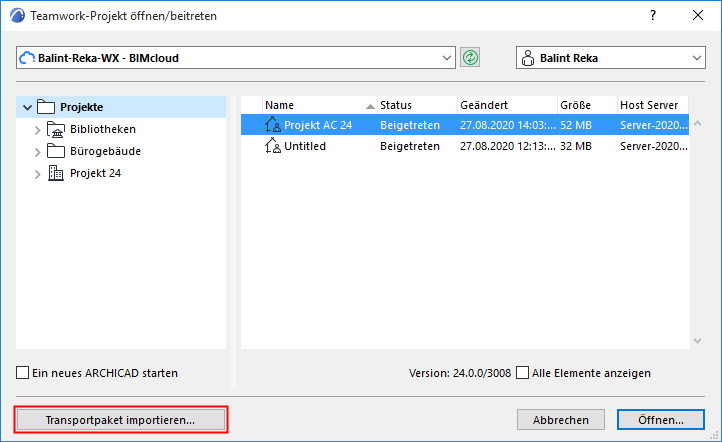Sort list by Größe column header
The image size is (722, 442).
pos(587,105)
